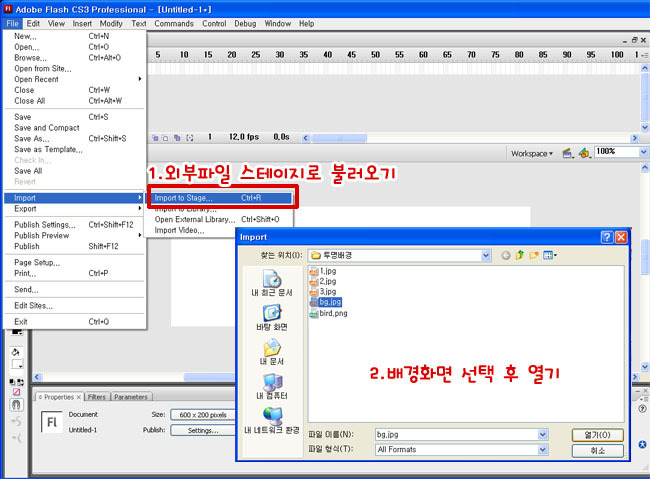
Task: Open the fill color swatch in toolbar
Action: [x=17, y=364]
